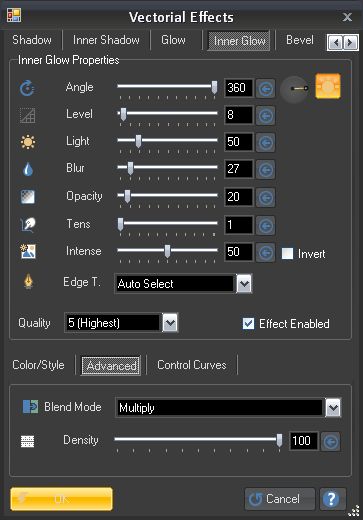
Task: Reset the Level value with its arrow button
Action: (x=265, y=116)
